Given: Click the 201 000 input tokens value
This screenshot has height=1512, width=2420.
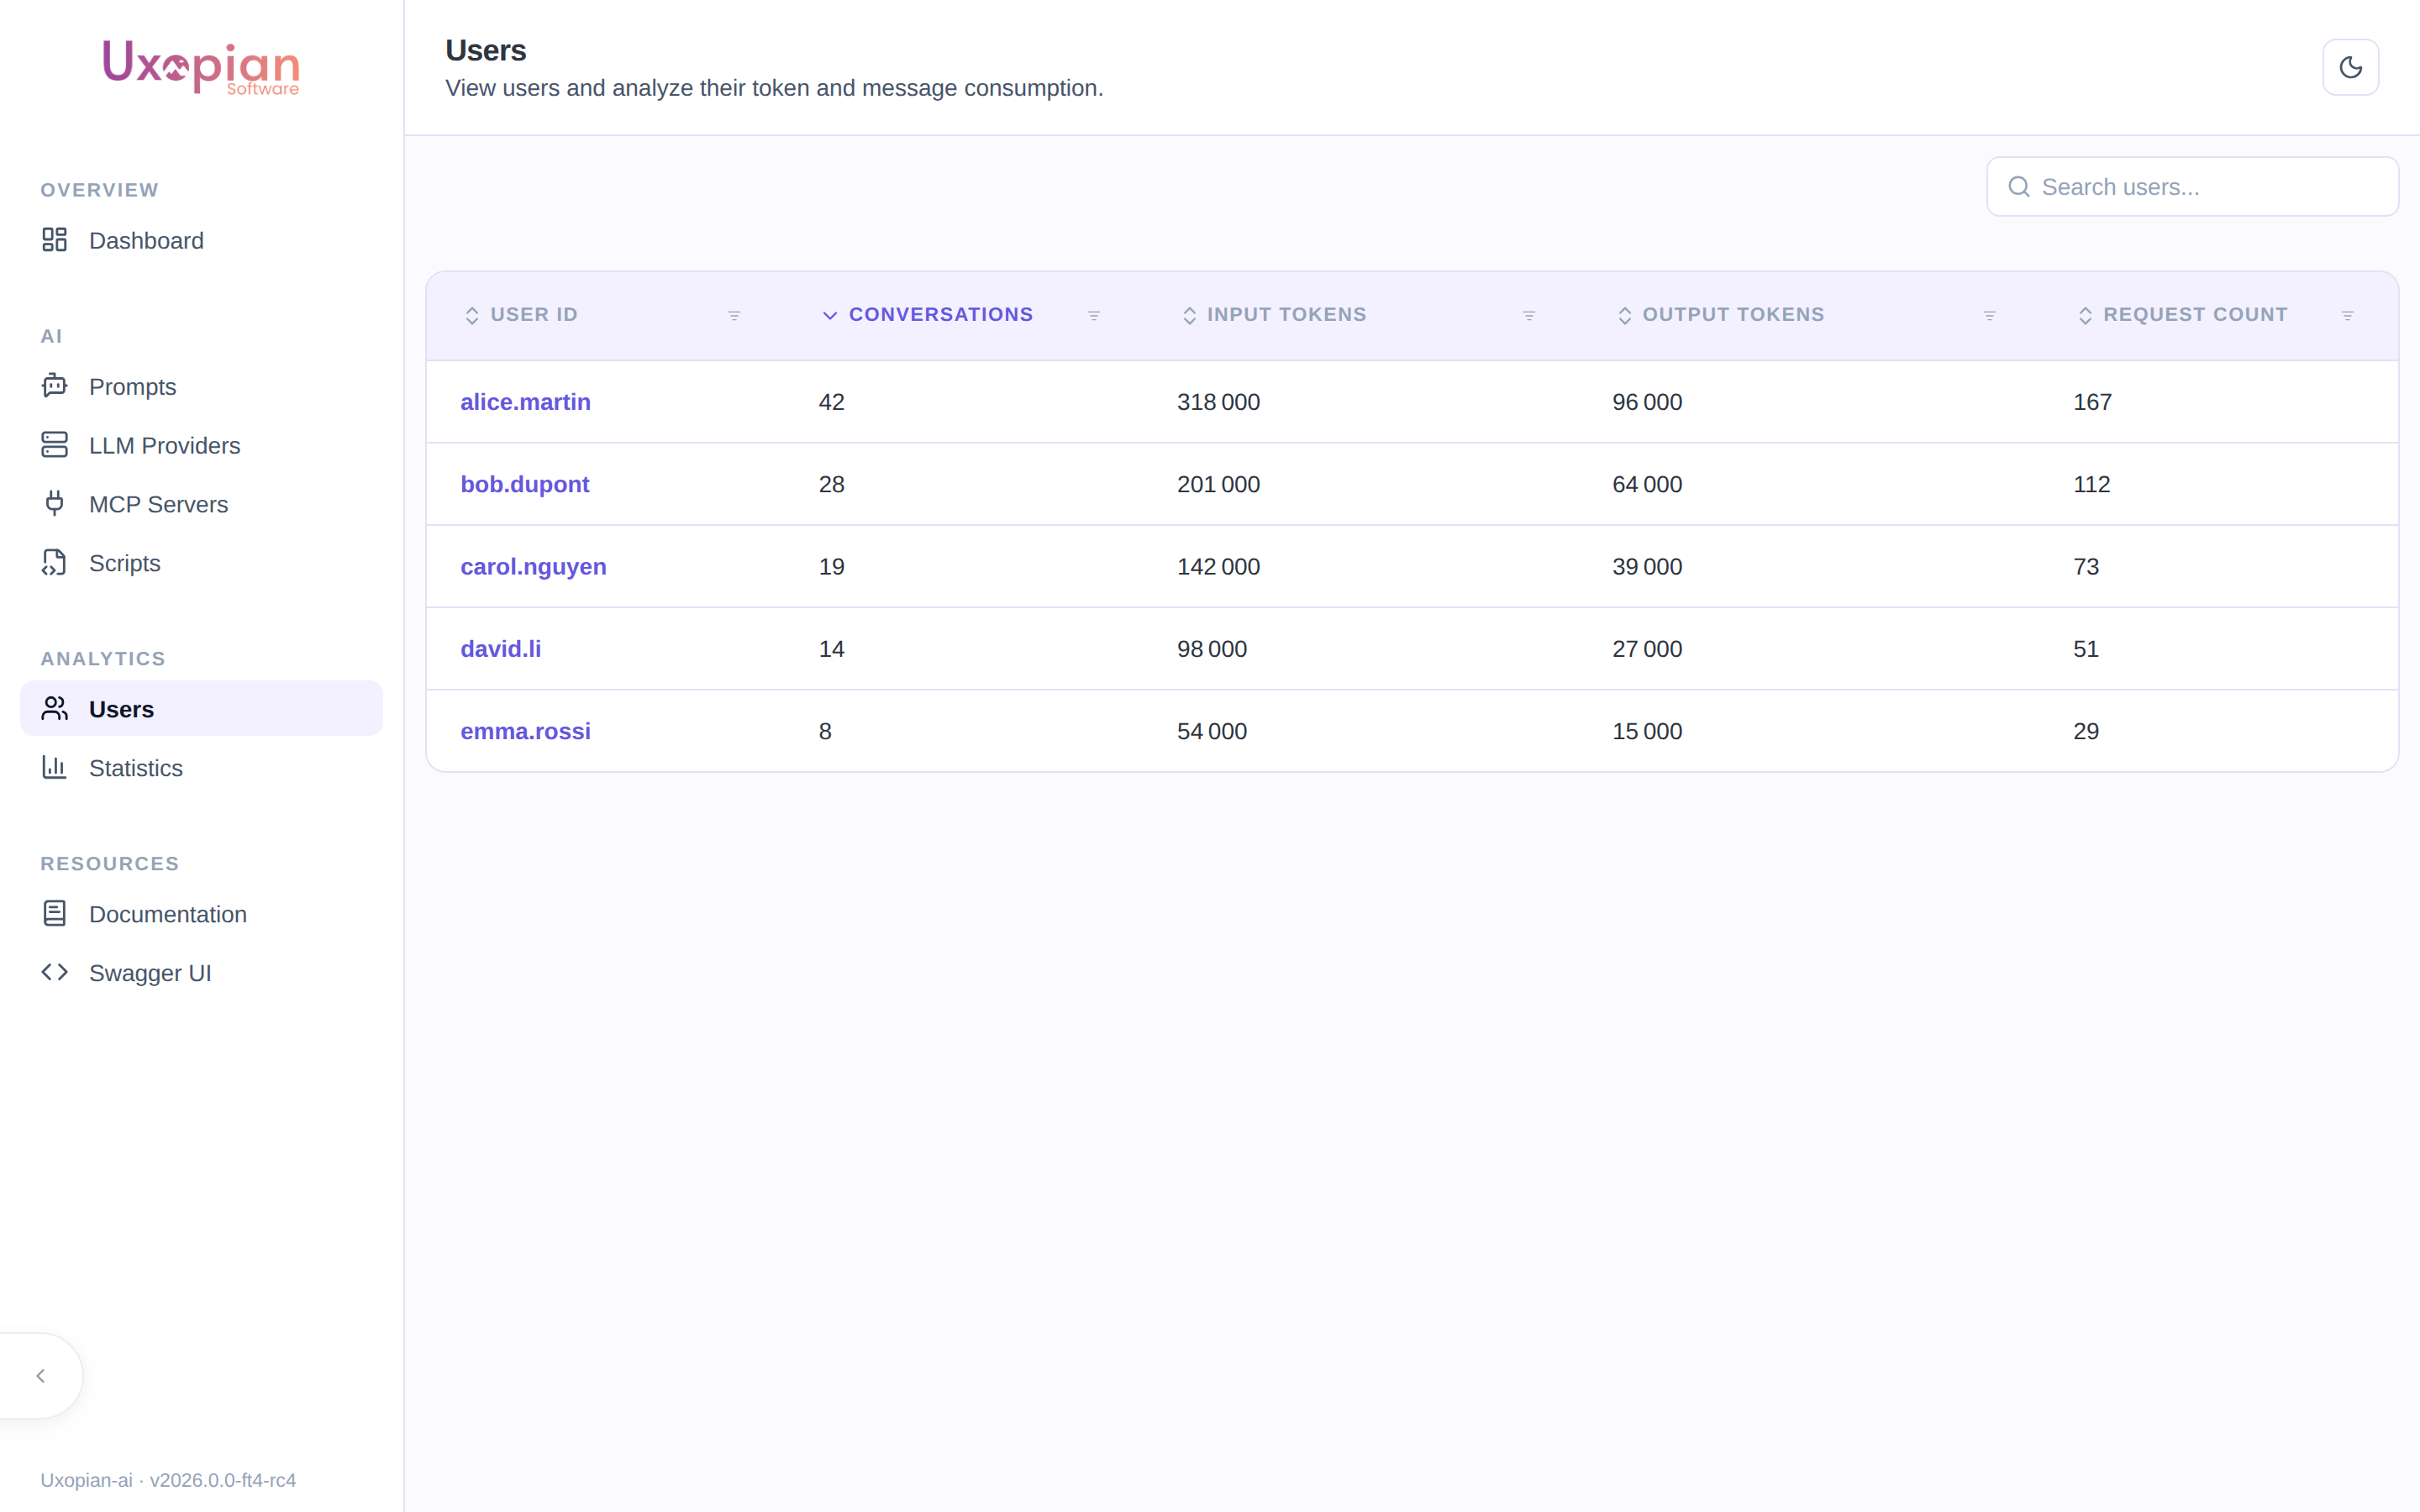Looking at the screenshot, I should (x=1218, y=484).
